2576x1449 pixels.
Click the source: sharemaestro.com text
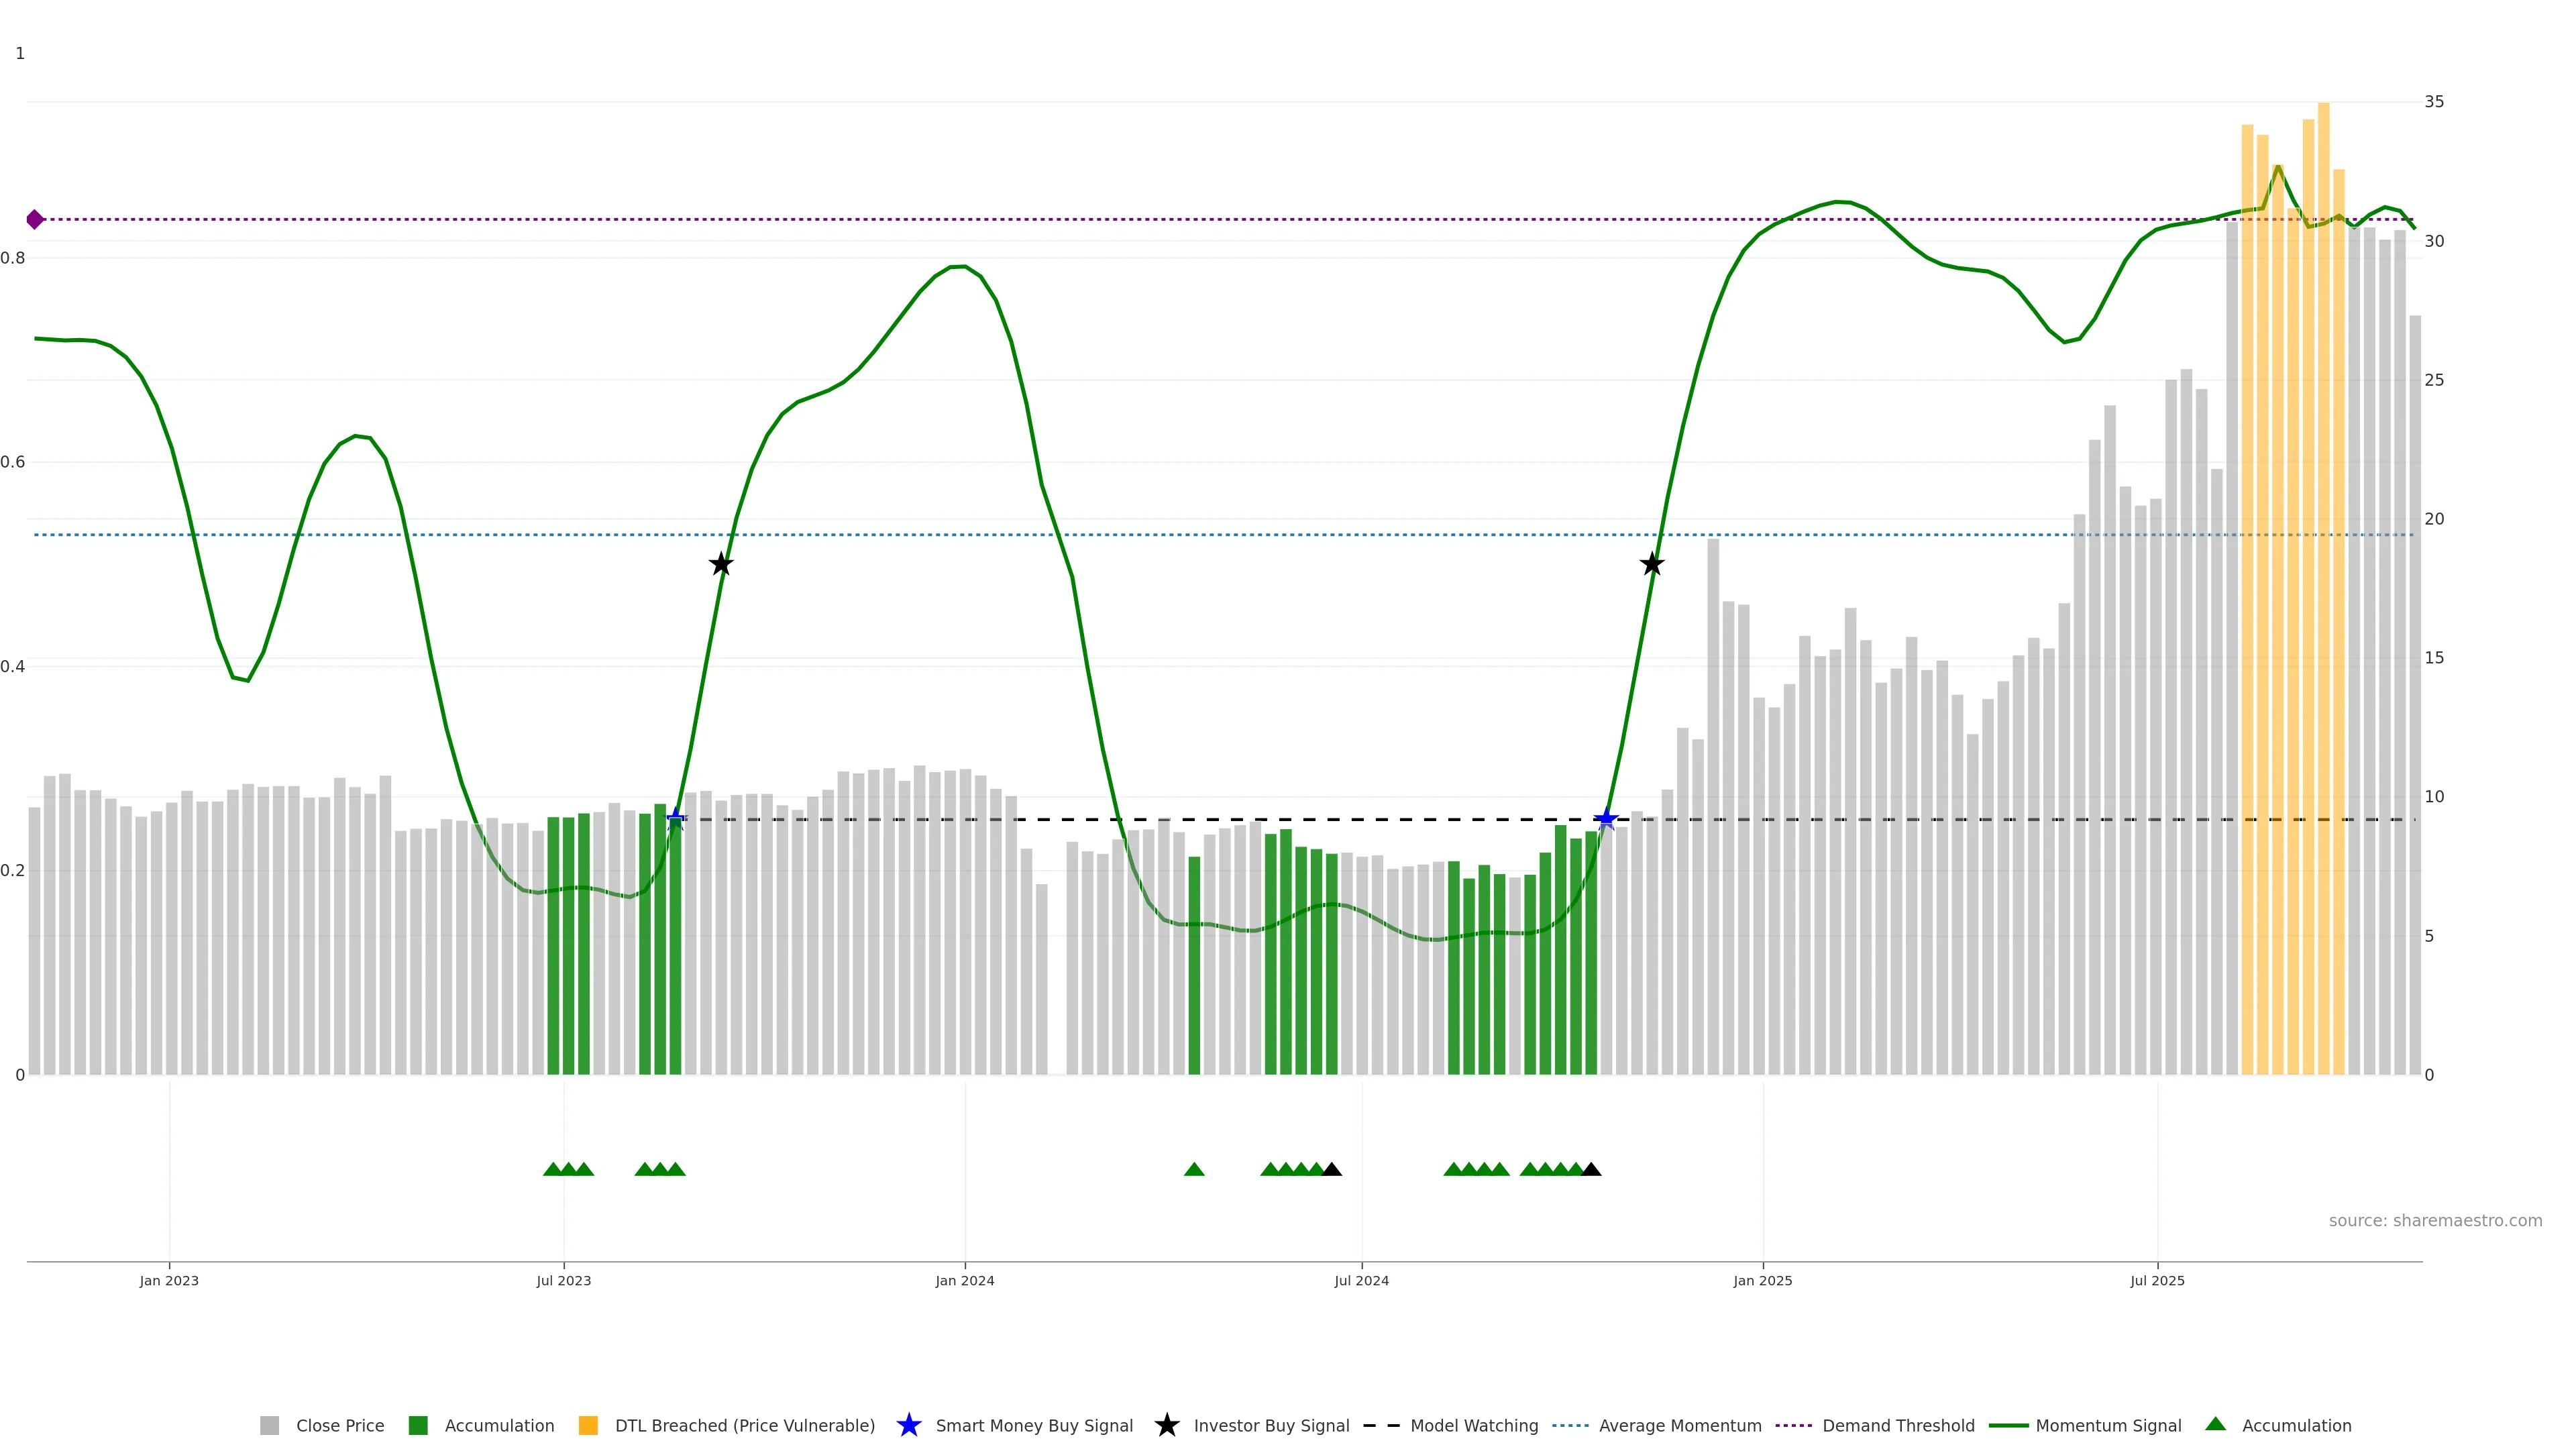coord(2435,1220)
